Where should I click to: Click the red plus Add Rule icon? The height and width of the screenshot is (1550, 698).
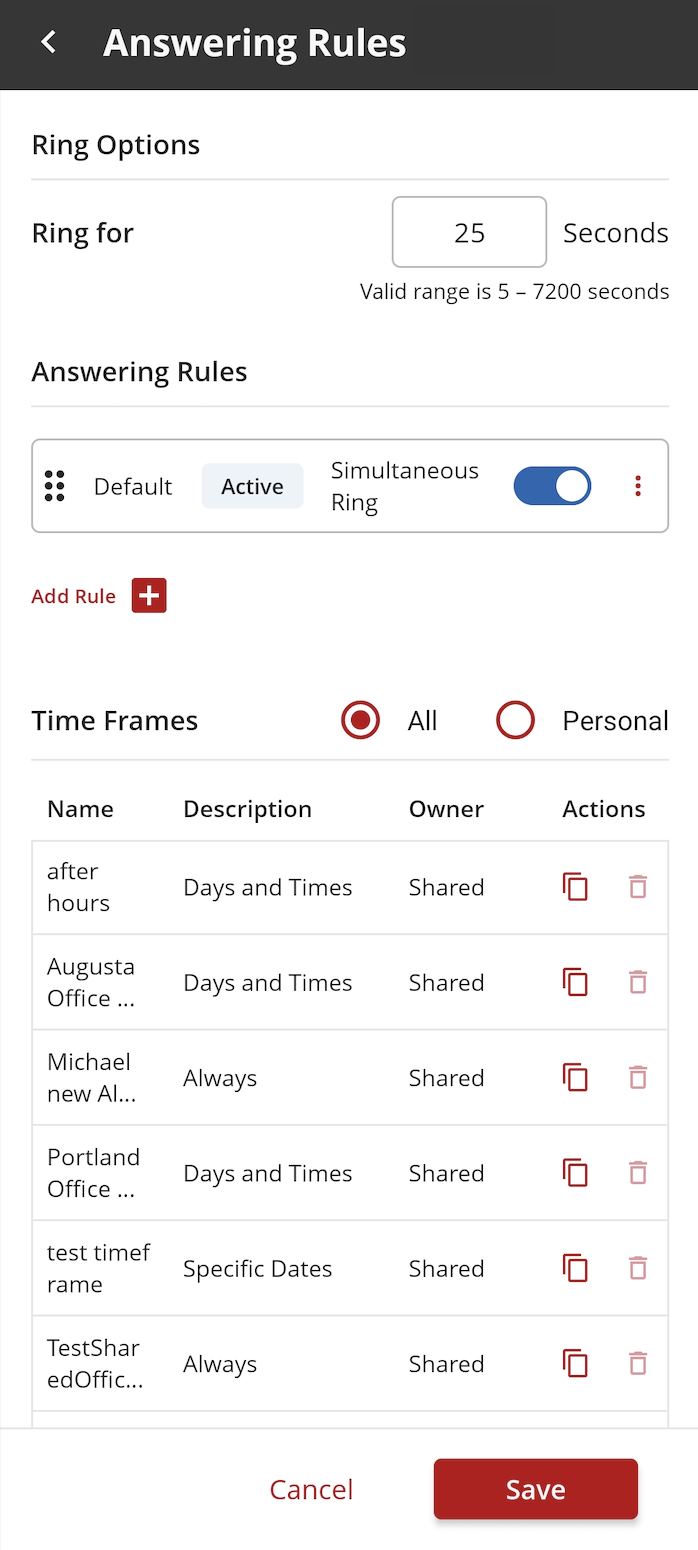tap(149, 596)
